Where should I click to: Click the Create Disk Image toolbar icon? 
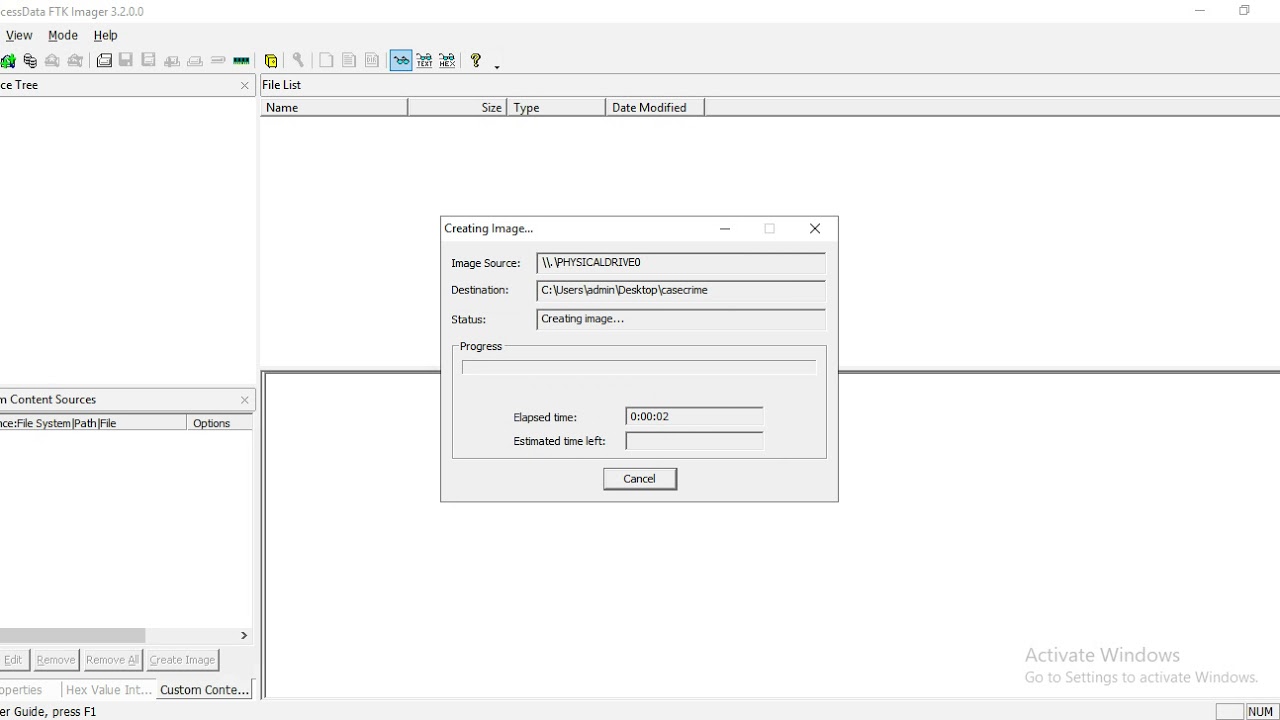click(x=104, y=61)
